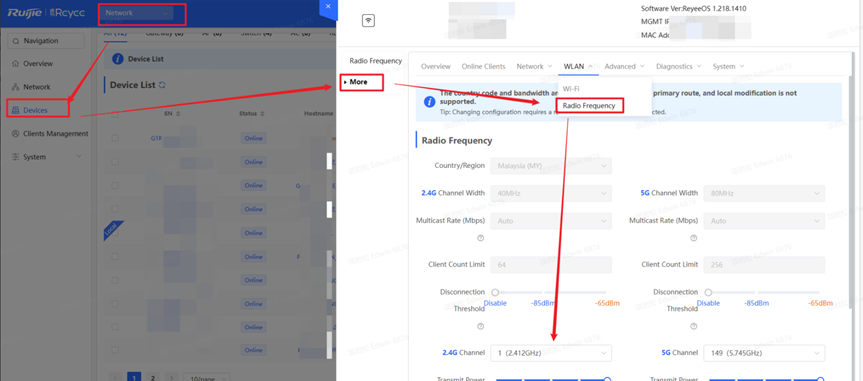The image size is (863, 381).
Task: Open the Network dropdown in top bar
Action: 136,13
